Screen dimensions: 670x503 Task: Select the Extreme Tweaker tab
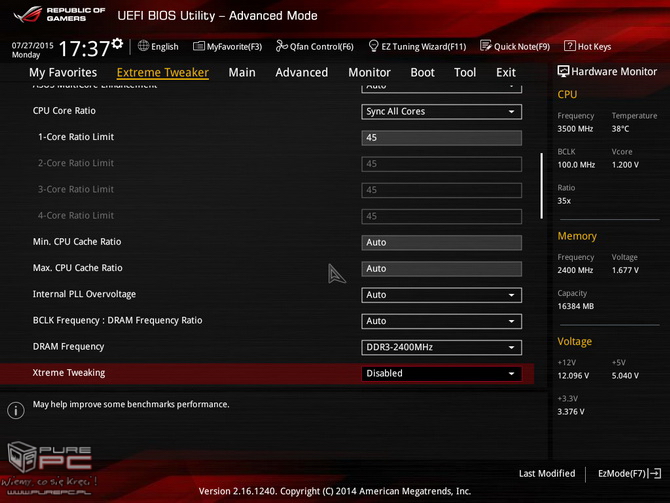pyautogui.click(x=163, y=73)
